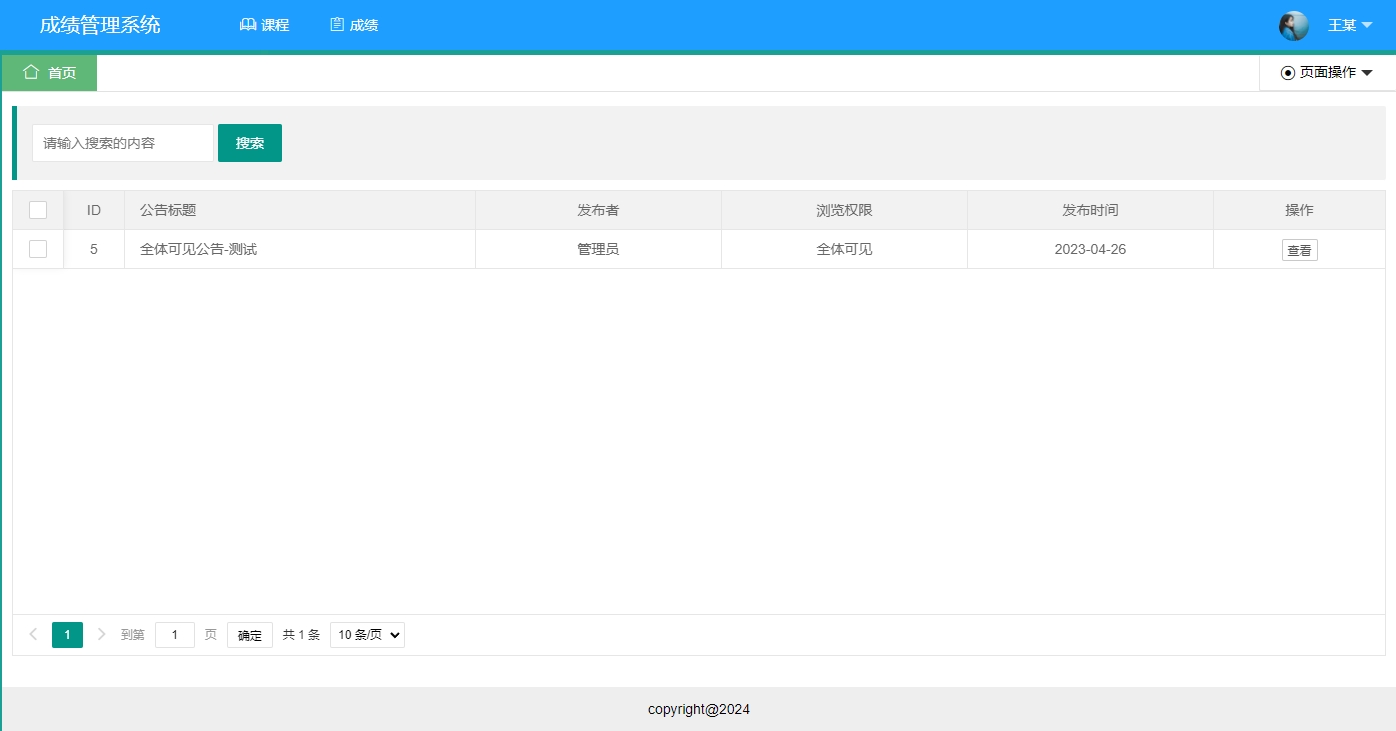Click the next page arrow in pagination
This screenshot has width=1396, height=731.
coord(101,634)
